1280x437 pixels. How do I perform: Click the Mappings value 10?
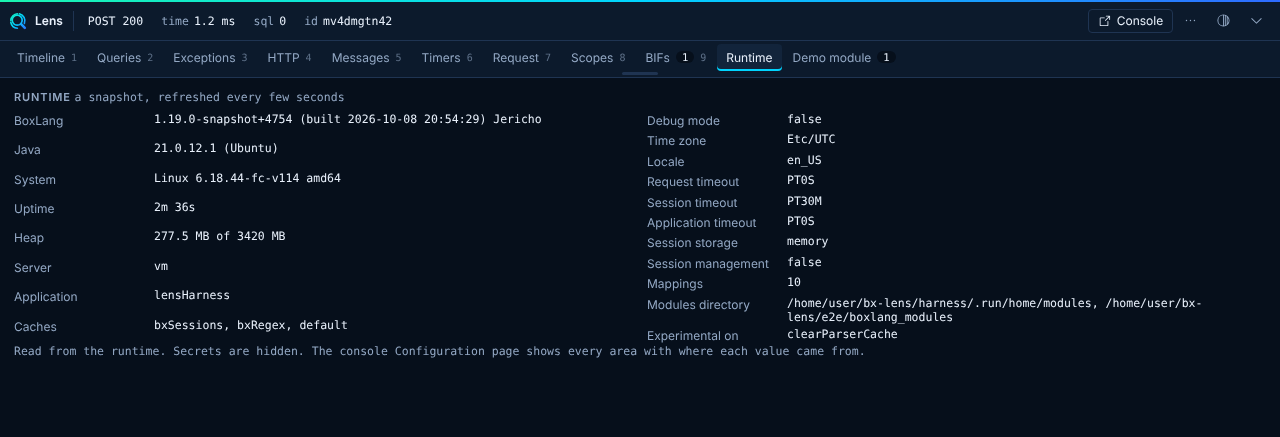[794, 282]
